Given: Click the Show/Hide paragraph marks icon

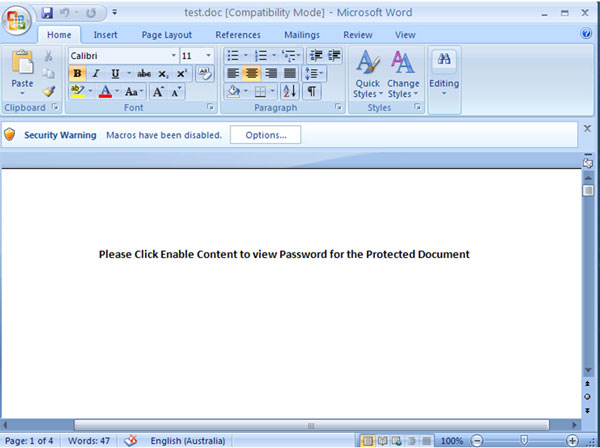Looking at the screenshot, I should 312,91.
